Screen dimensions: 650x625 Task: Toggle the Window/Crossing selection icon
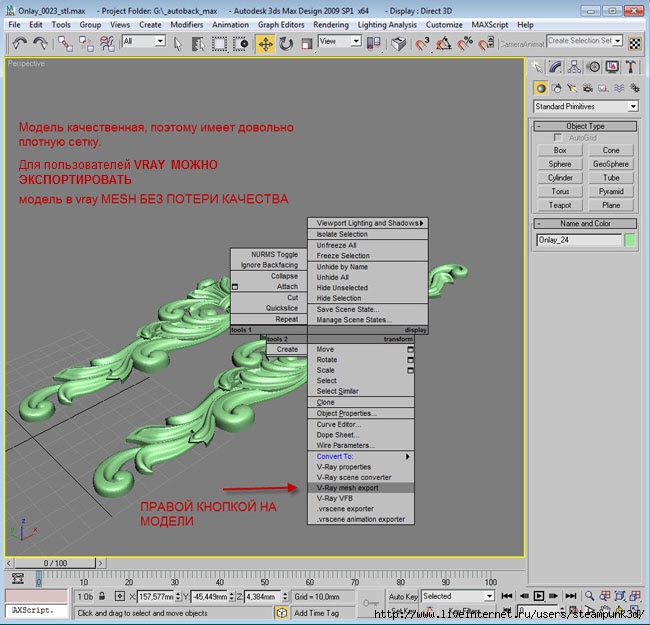point(240,43)
